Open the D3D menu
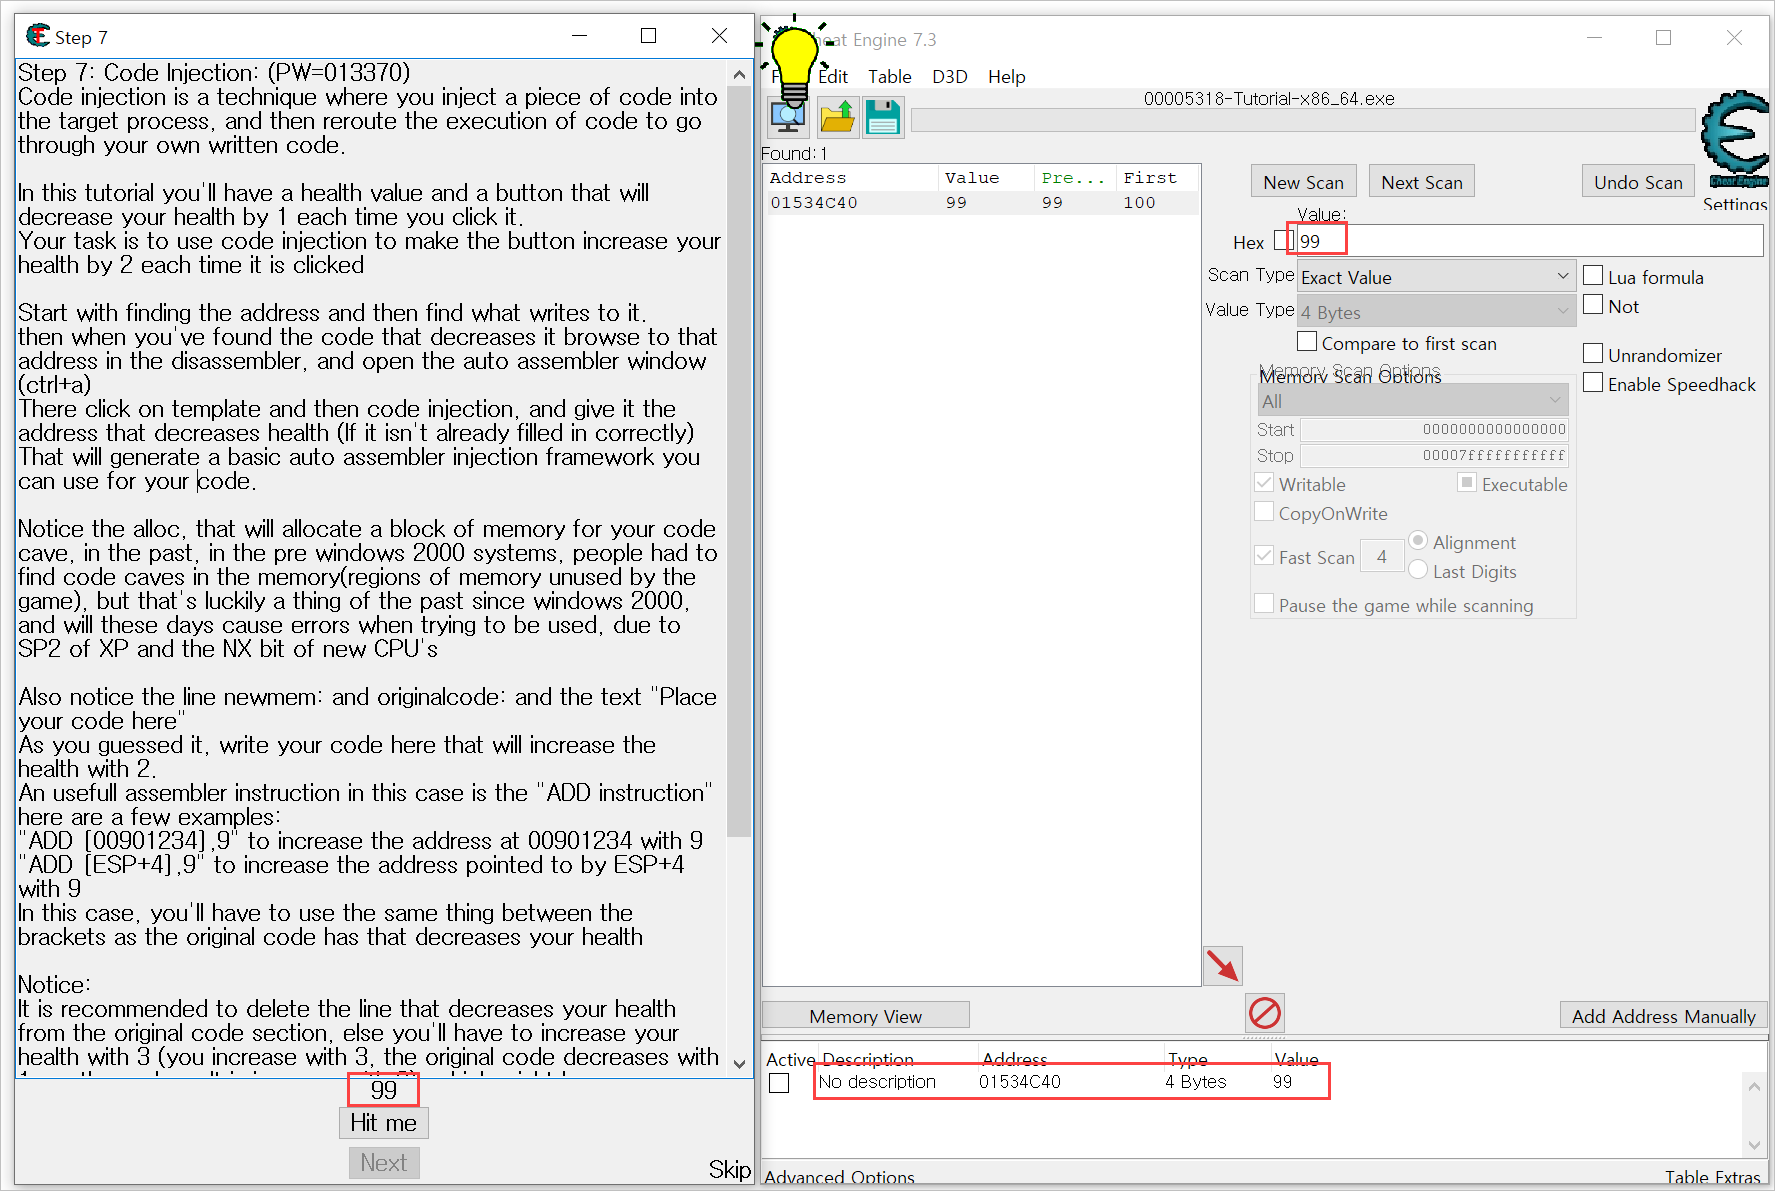The height and width of the screenshot is (1191, 1775). point(950,76)
